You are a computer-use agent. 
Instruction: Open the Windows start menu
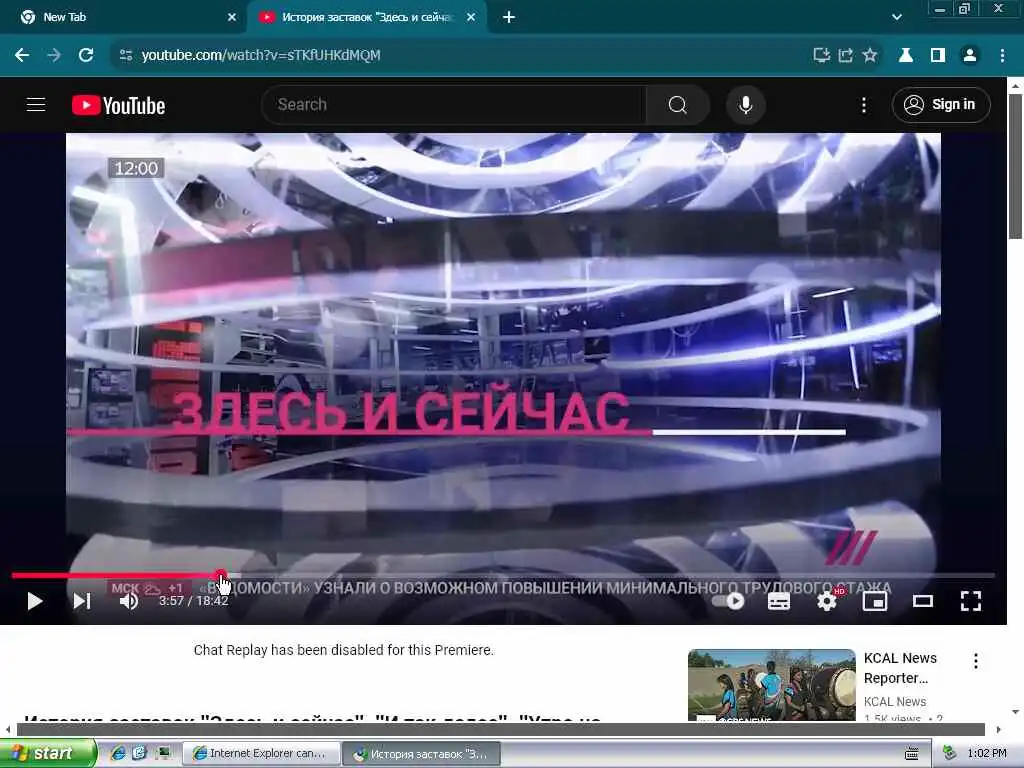pyautogui.click(x=48, y=753)
